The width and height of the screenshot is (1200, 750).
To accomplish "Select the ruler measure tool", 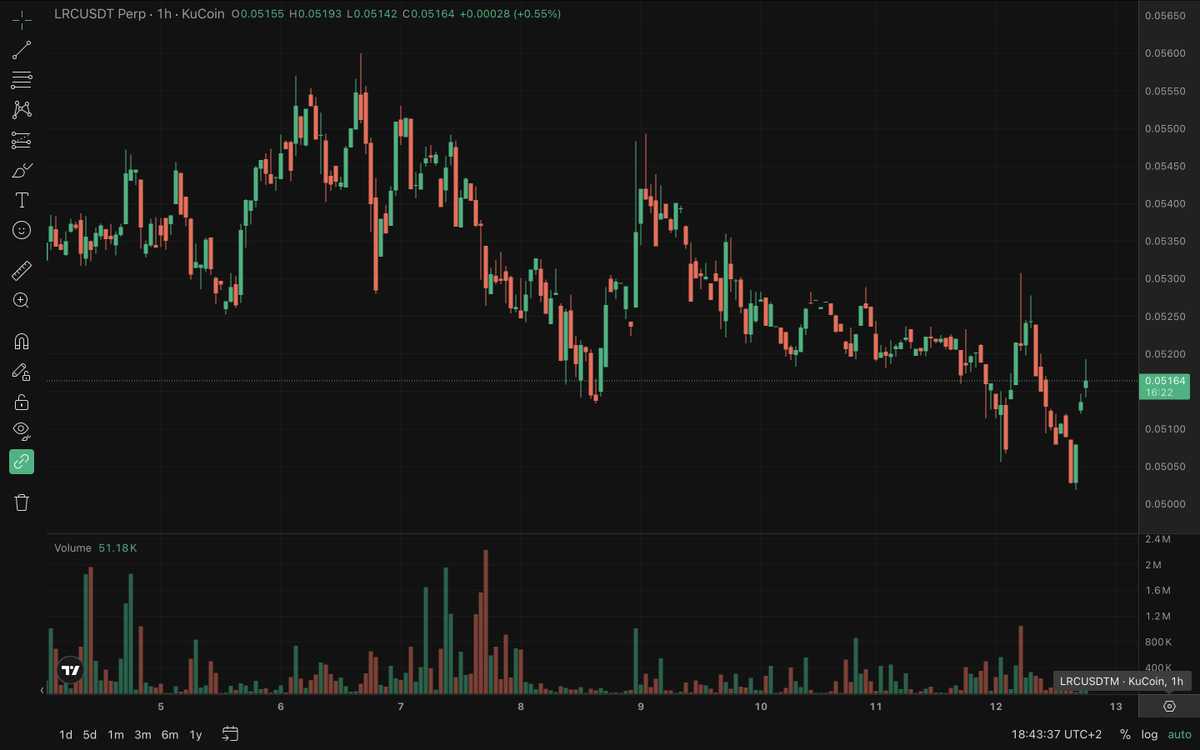I will pyautogui.click(x=21, y=270).
